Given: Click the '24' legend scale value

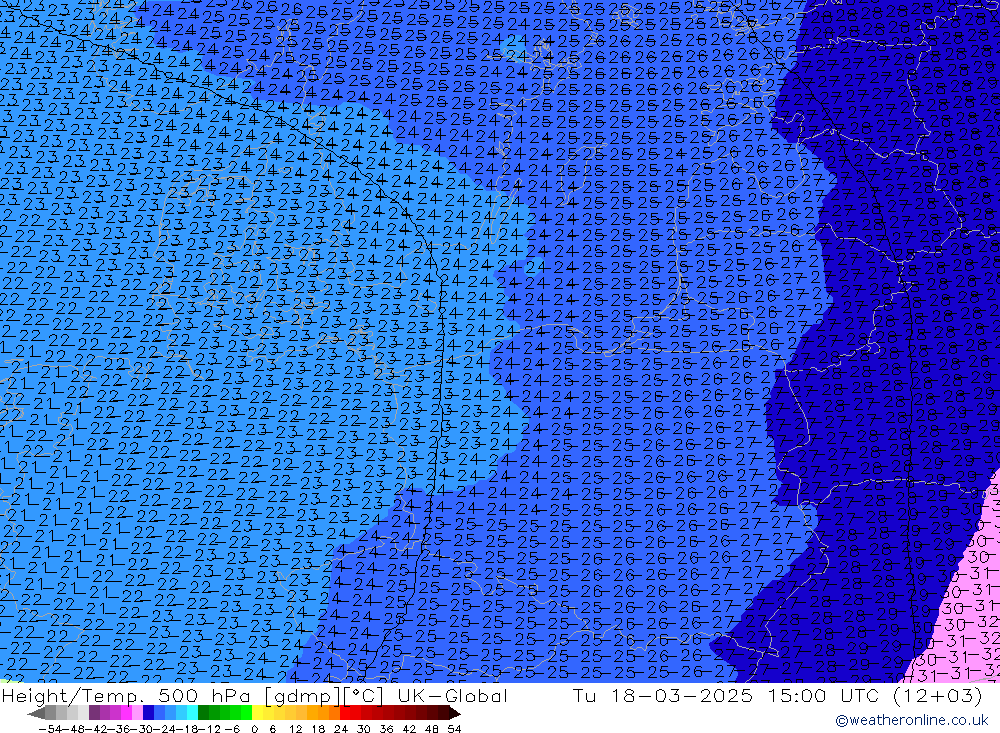Looking at the screenshot, I should (341, 729).
